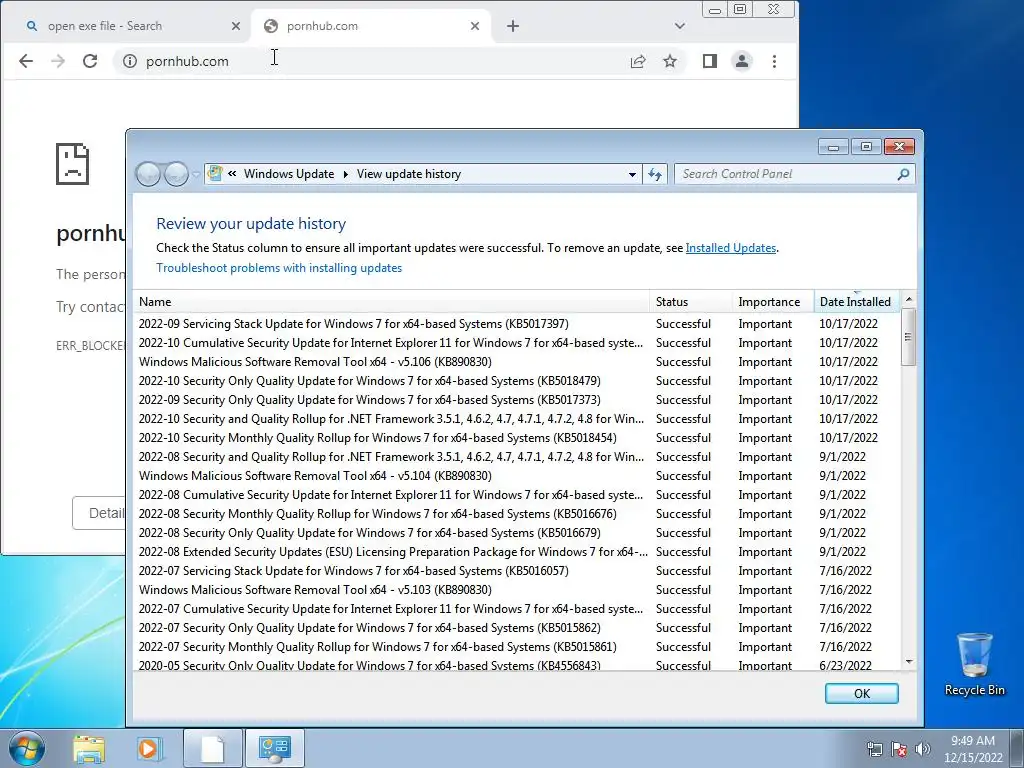Click the scroll up arrow of update list
This screenshot has height=768, width=1024.
pyautogui.click(x=908, y=299)
